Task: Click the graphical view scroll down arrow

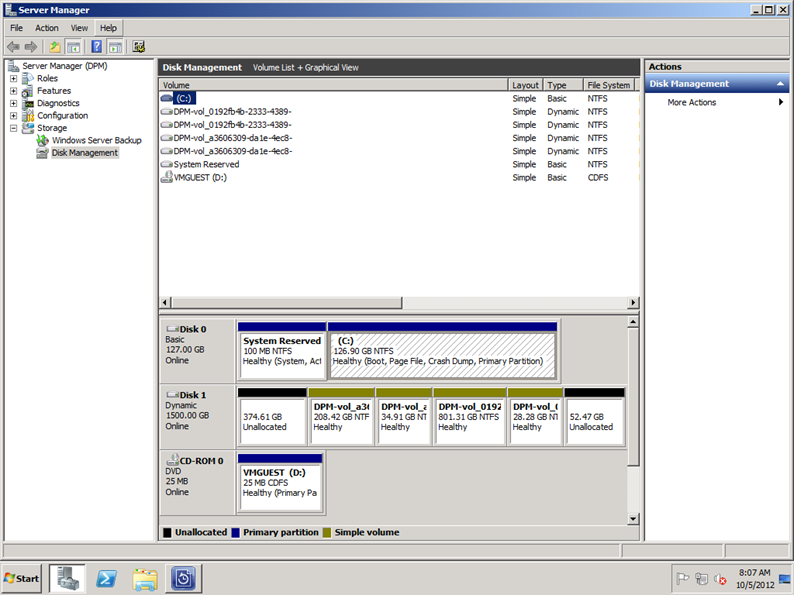Action: click(633, 519)
